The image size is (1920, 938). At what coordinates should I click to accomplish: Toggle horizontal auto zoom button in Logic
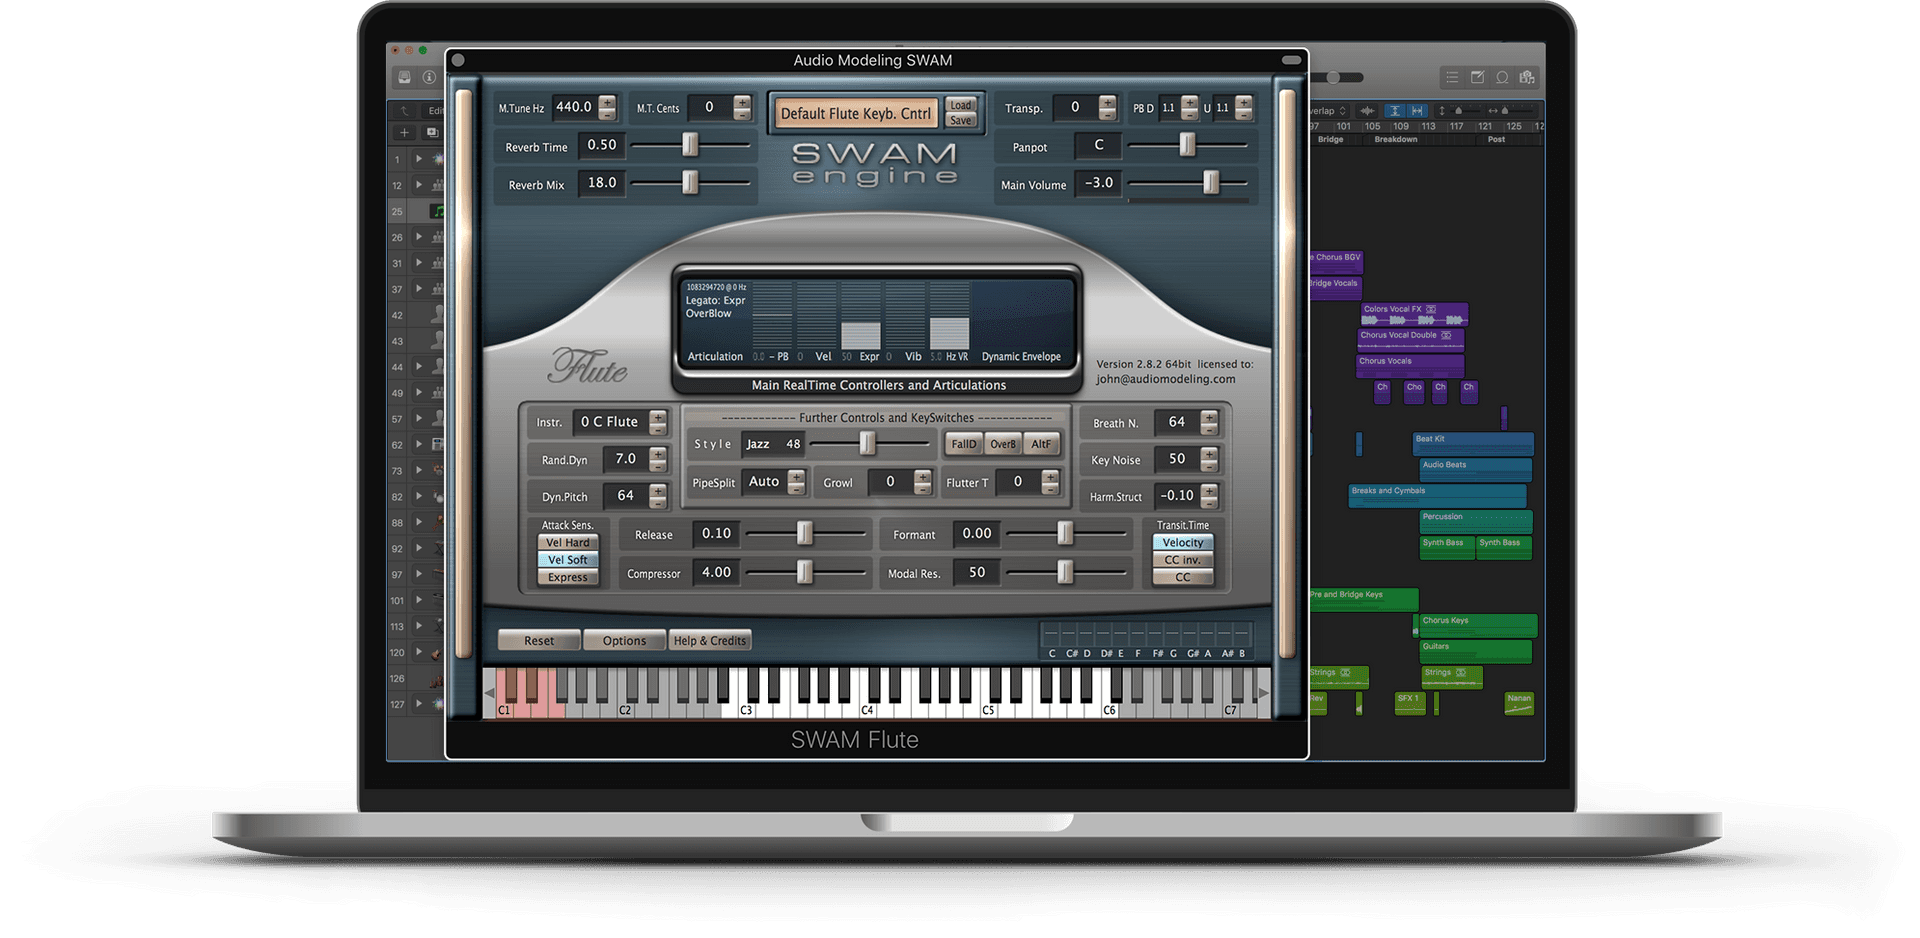pyautogui.click(x=1417, y=111)
